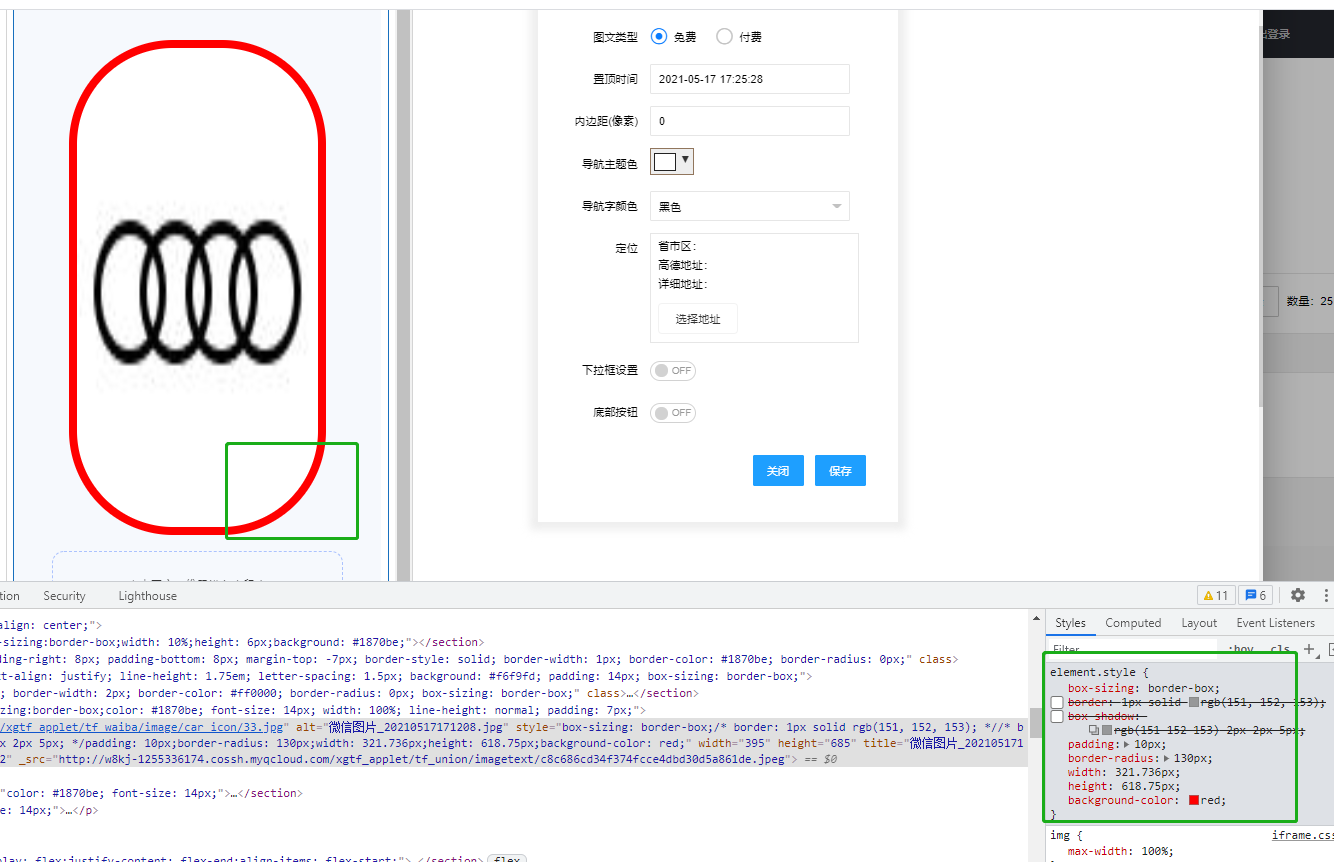This screenshot has height=862, width=1334.
Task: Open the 导航主题色 color picker arrow
Action: tap(685, 159)
